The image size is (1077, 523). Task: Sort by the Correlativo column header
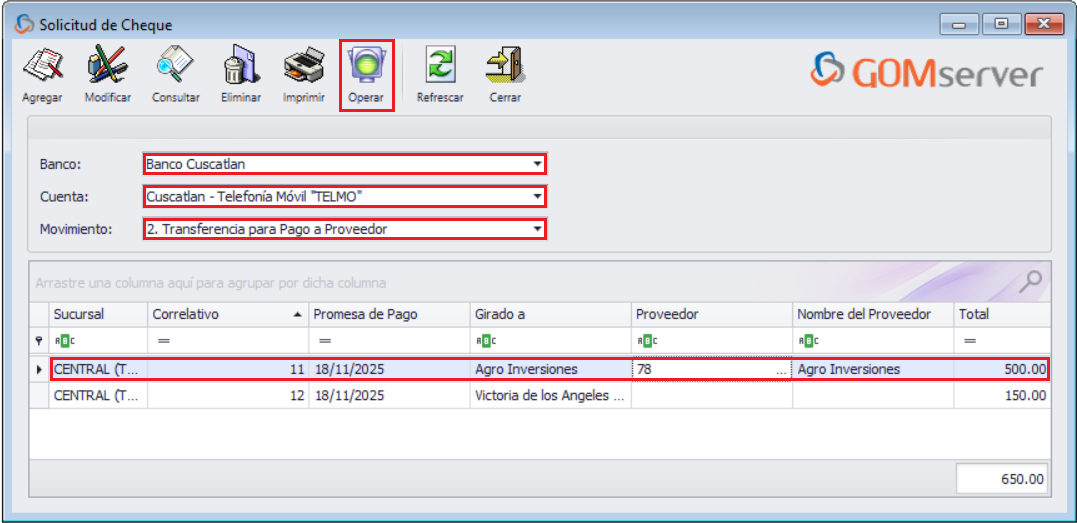(228, 315)
